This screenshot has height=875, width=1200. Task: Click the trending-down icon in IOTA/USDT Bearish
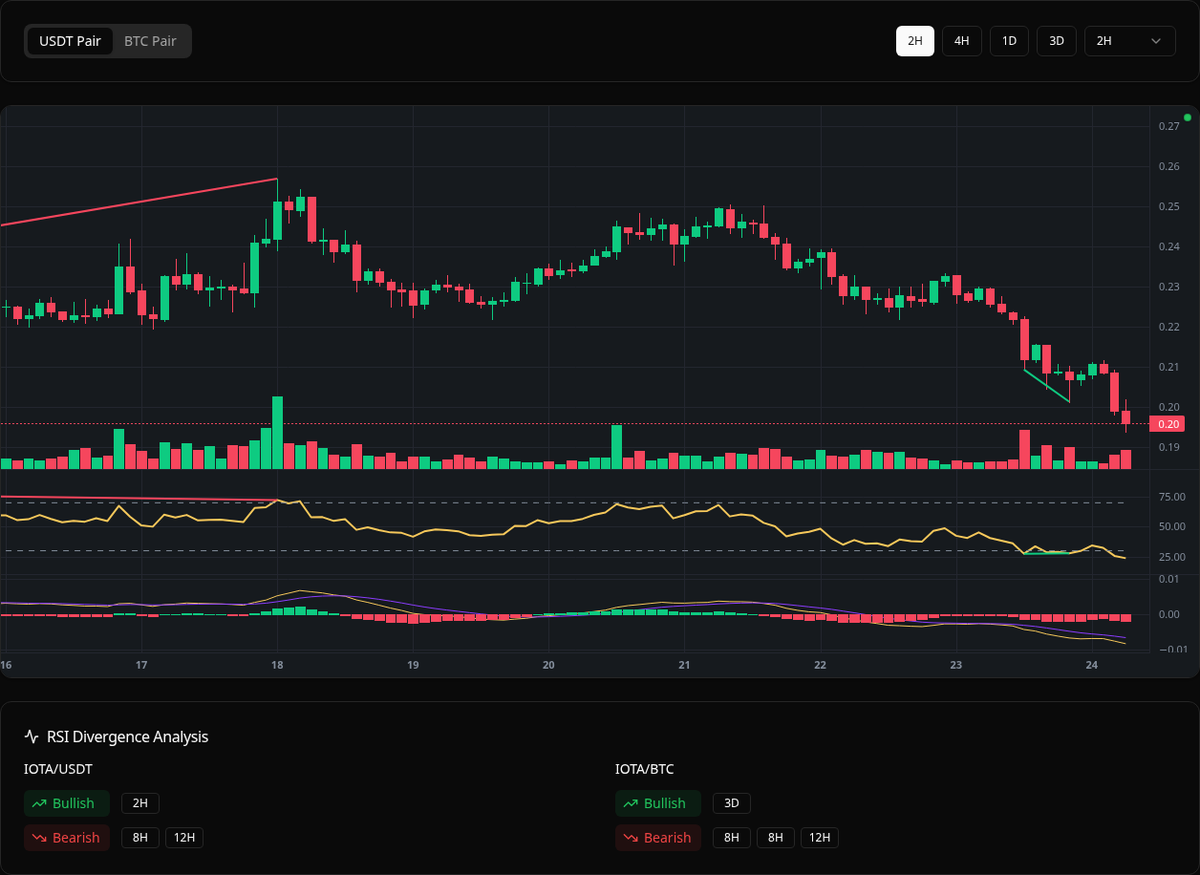[40, 838]
